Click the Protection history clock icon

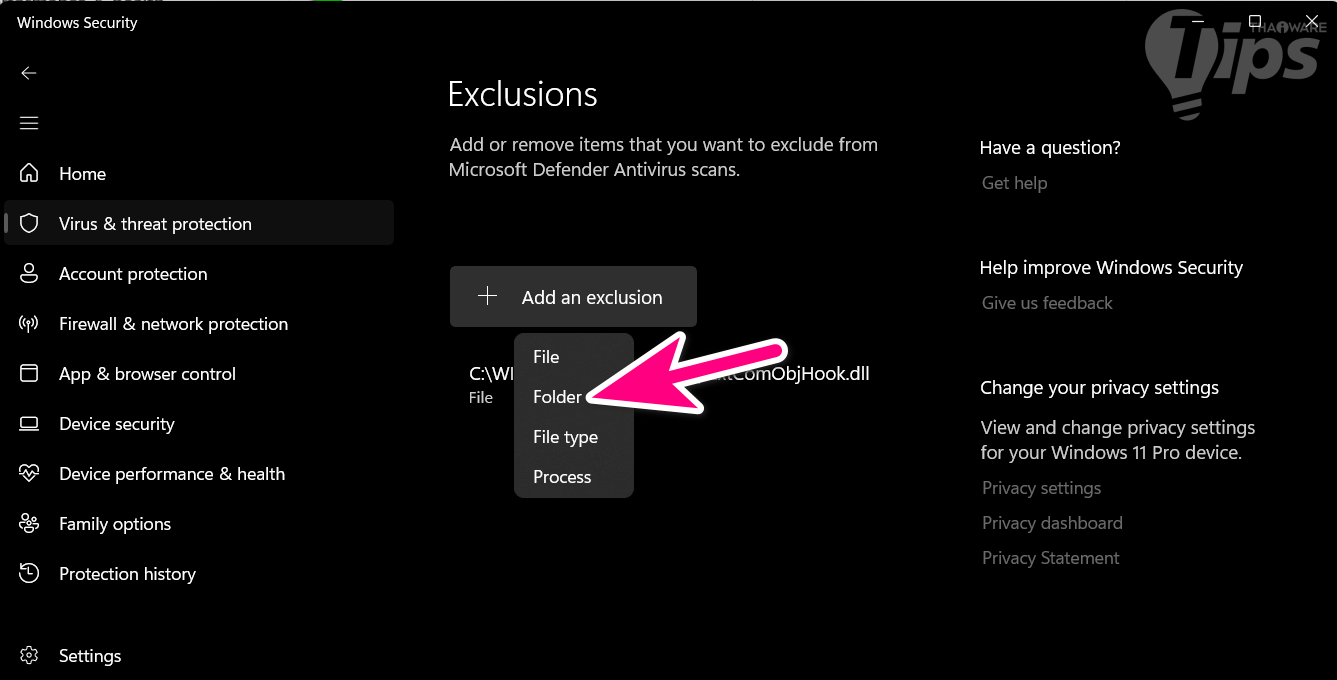(29, 573)
